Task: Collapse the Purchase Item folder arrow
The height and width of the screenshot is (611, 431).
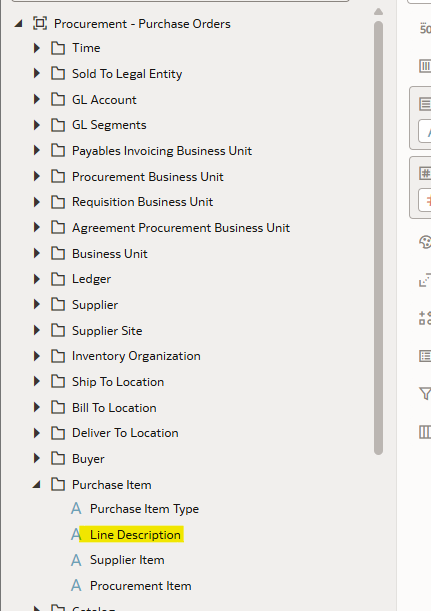Action: 37,485
